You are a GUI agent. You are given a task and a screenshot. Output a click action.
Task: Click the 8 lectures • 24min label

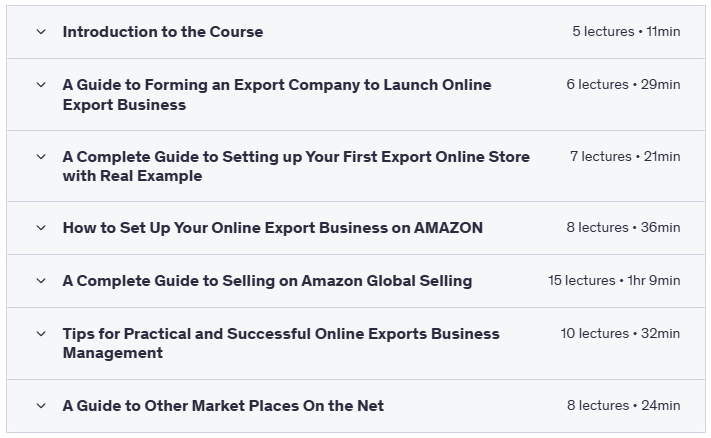(x=623, y=406)
